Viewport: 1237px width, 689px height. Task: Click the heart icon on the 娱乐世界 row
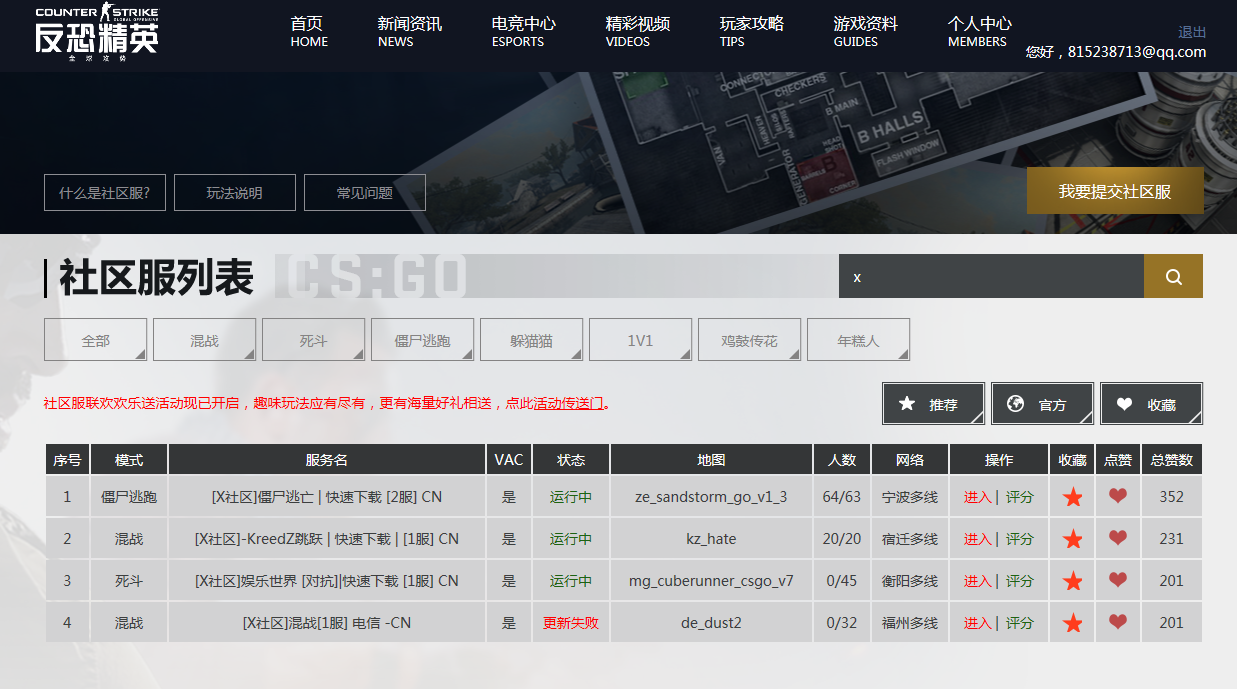tap(1117, 580)
